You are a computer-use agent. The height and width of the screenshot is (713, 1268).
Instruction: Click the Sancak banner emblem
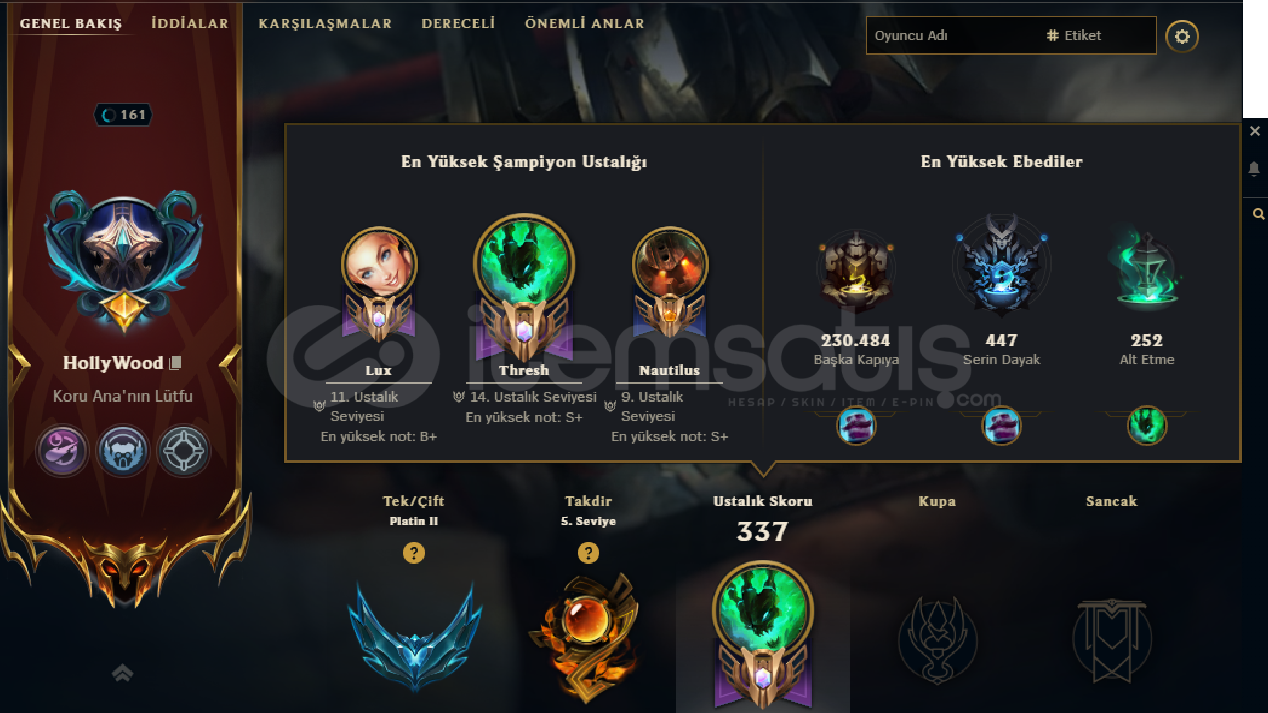pos(1111,638)
